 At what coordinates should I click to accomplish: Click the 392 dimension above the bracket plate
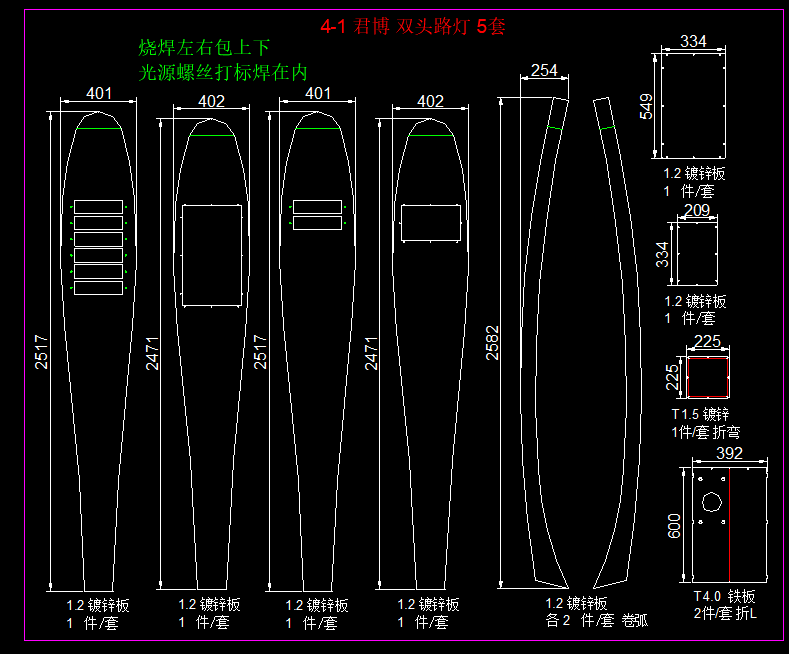(x=731, y=454)
